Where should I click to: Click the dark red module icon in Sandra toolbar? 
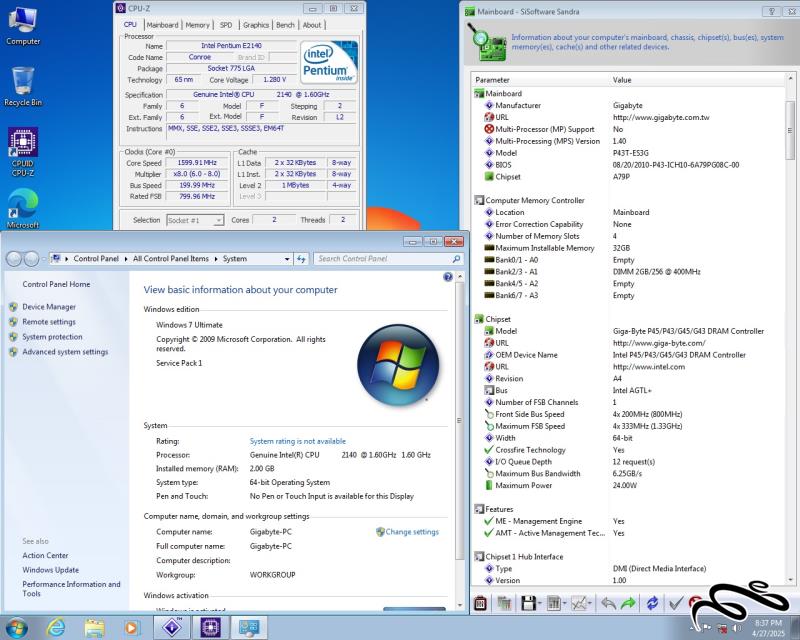(480, 603)
